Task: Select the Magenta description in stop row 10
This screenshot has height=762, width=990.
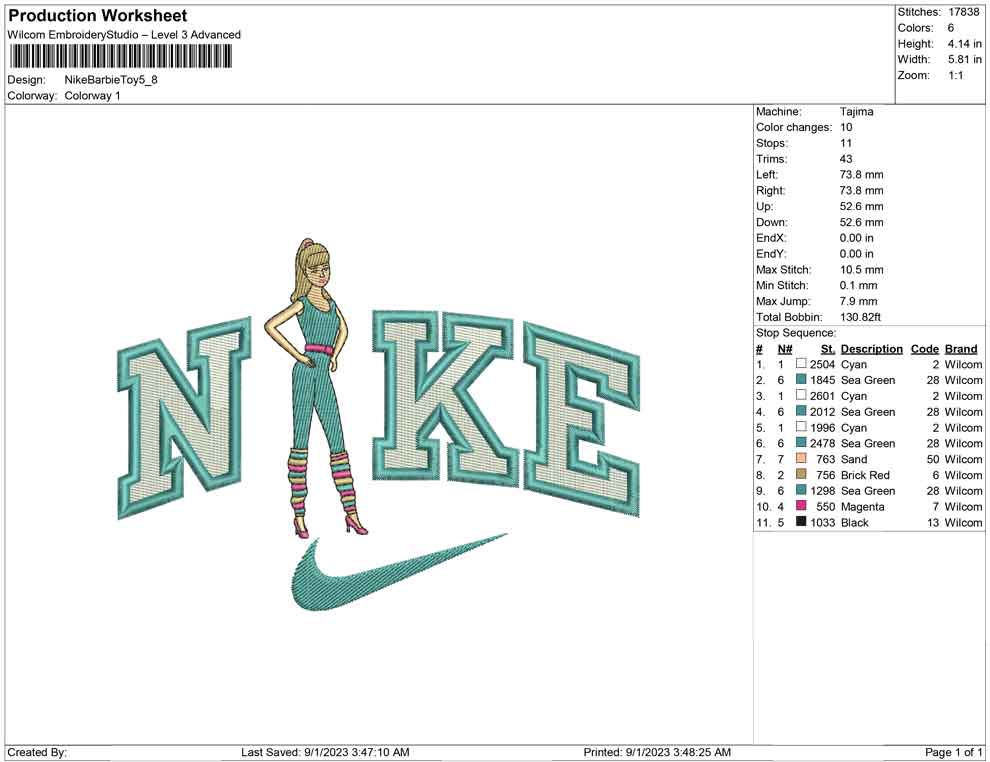Action: coord(862,507)
